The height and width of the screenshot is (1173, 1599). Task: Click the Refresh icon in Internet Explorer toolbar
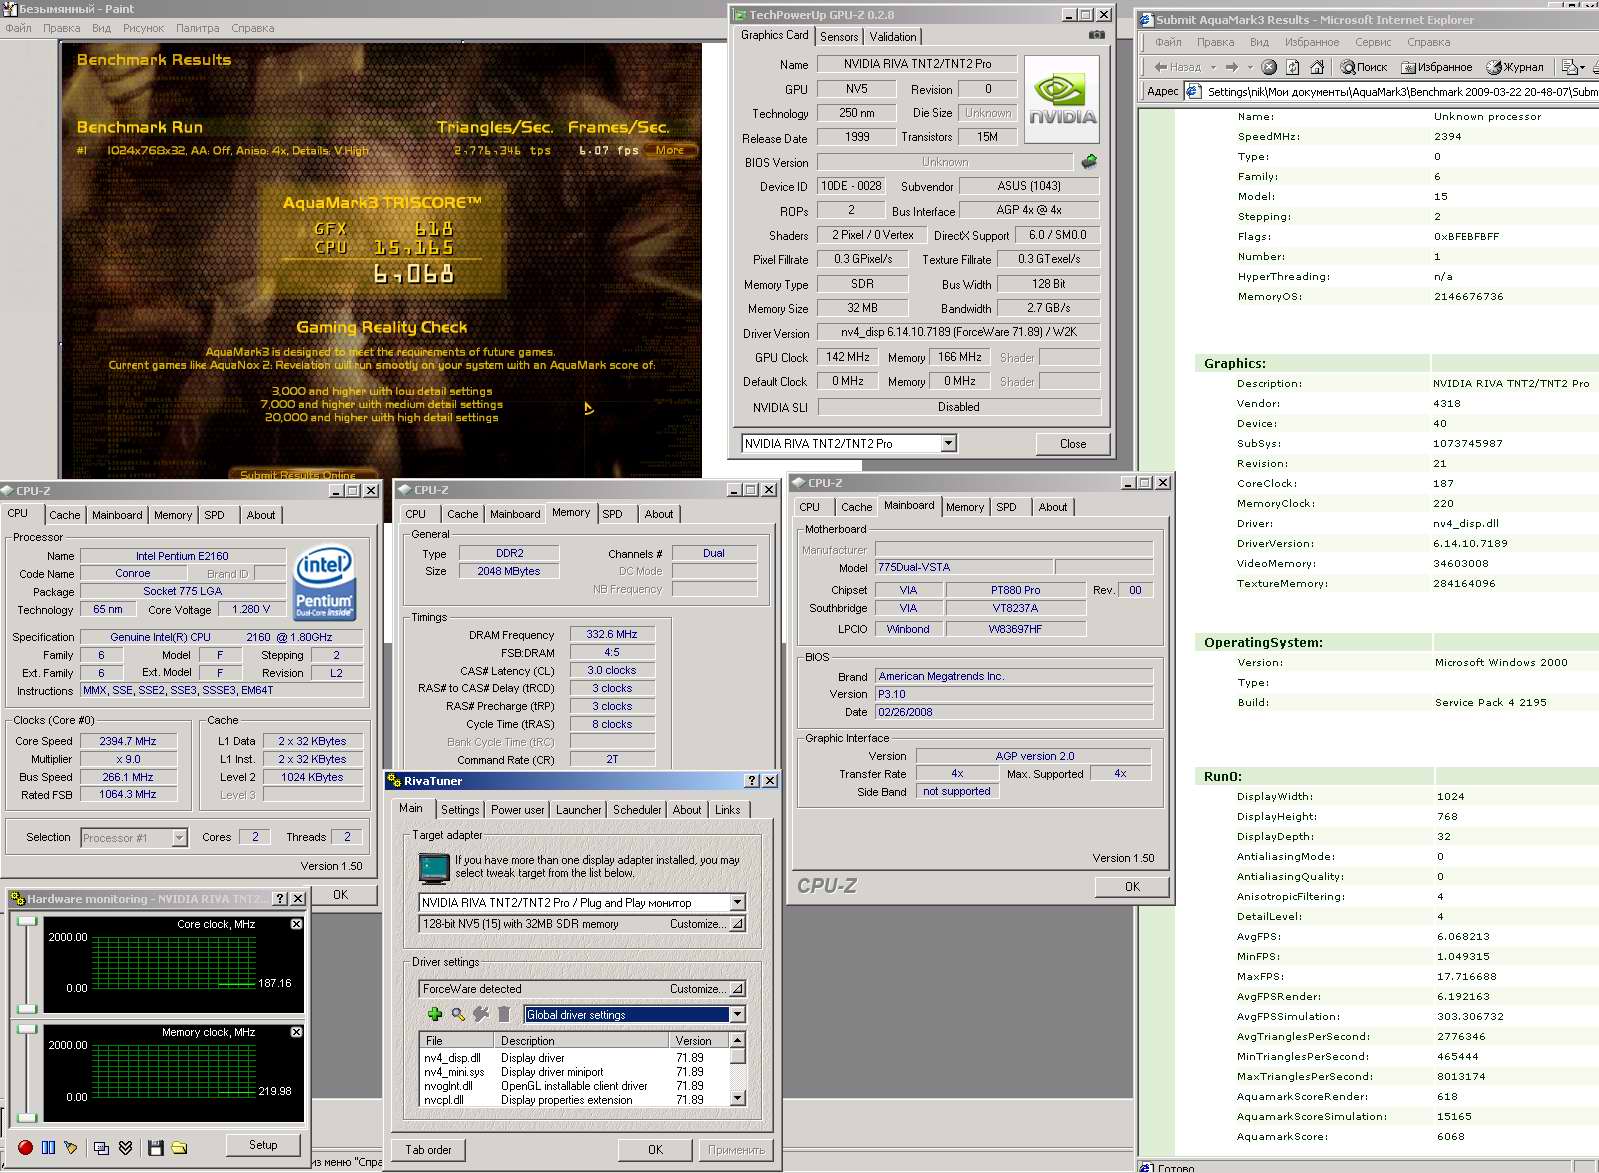[1292, 67]
